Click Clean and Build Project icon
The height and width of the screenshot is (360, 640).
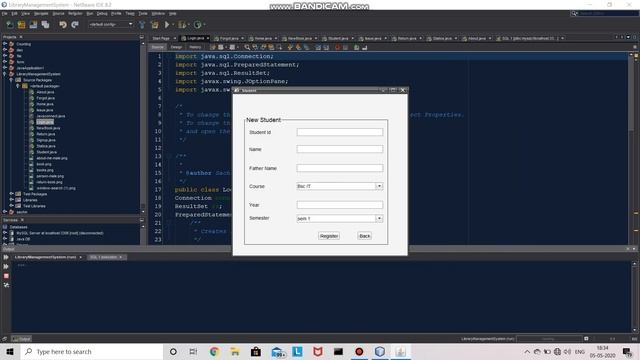tap(155, 24)
